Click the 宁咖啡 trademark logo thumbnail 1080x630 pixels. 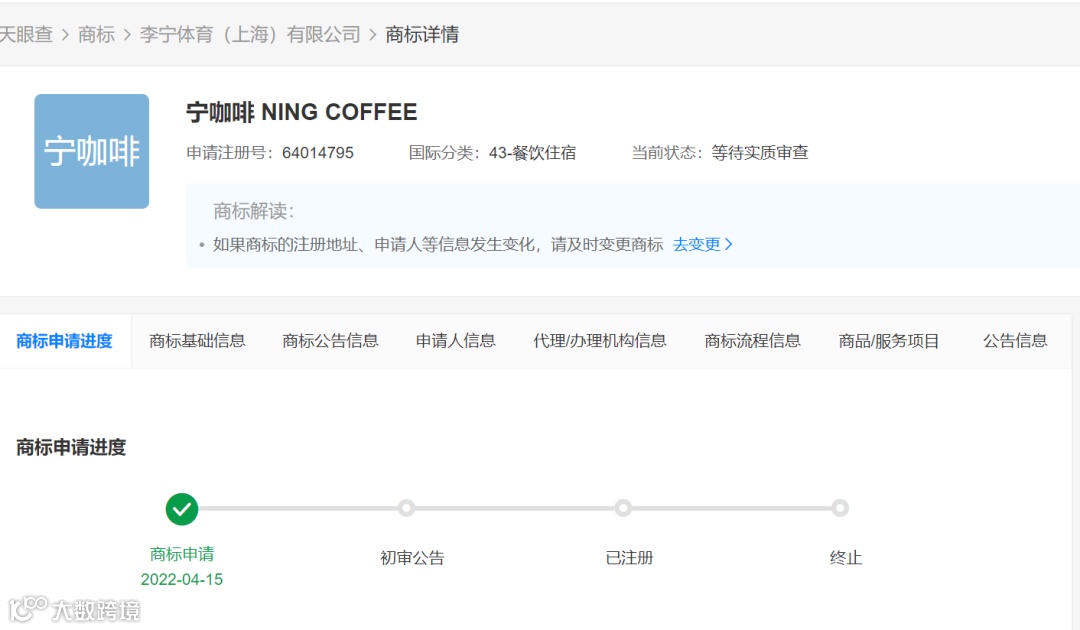92,151
